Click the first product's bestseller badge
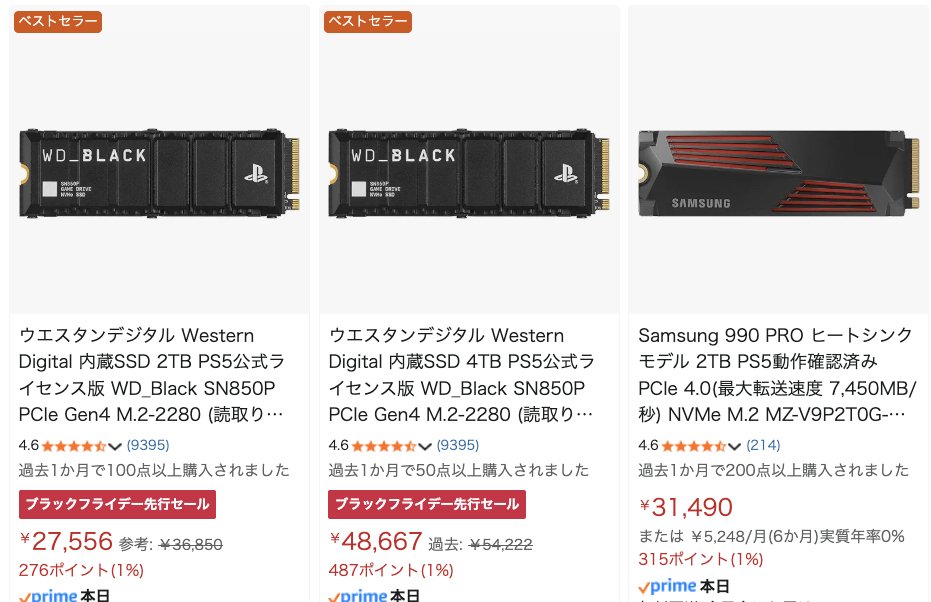 [x=57, y=21]
